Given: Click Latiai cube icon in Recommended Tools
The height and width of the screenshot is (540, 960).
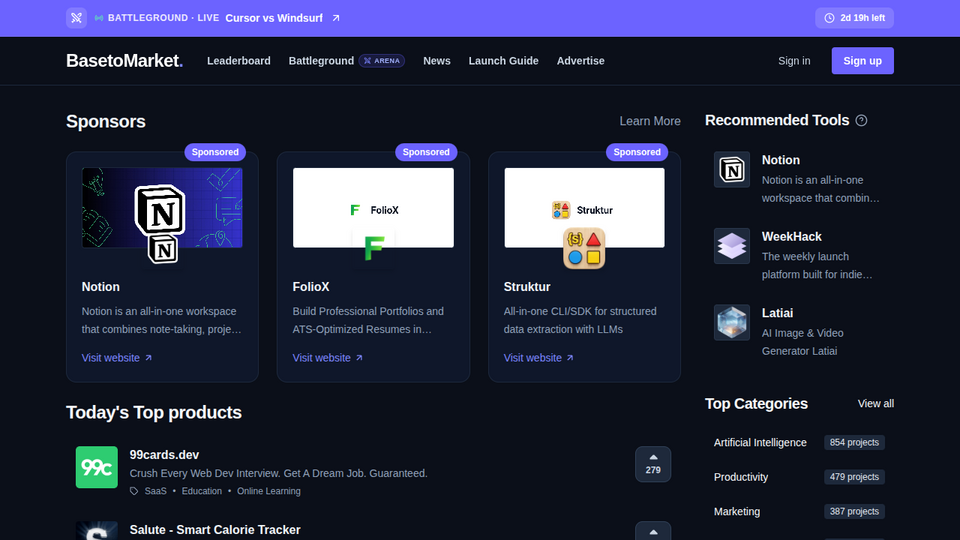Looking at the screenshot, I should pos(732,323).
